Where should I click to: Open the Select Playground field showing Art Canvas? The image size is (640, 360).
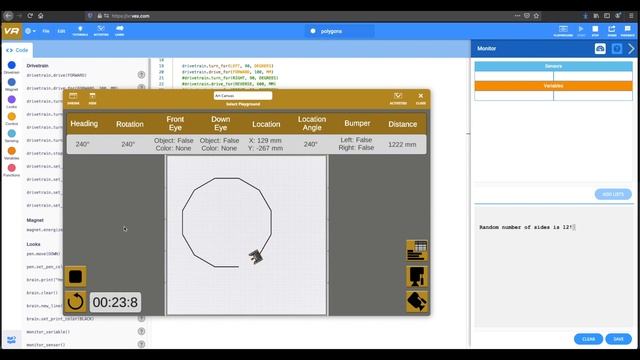[x=243, y=96]
